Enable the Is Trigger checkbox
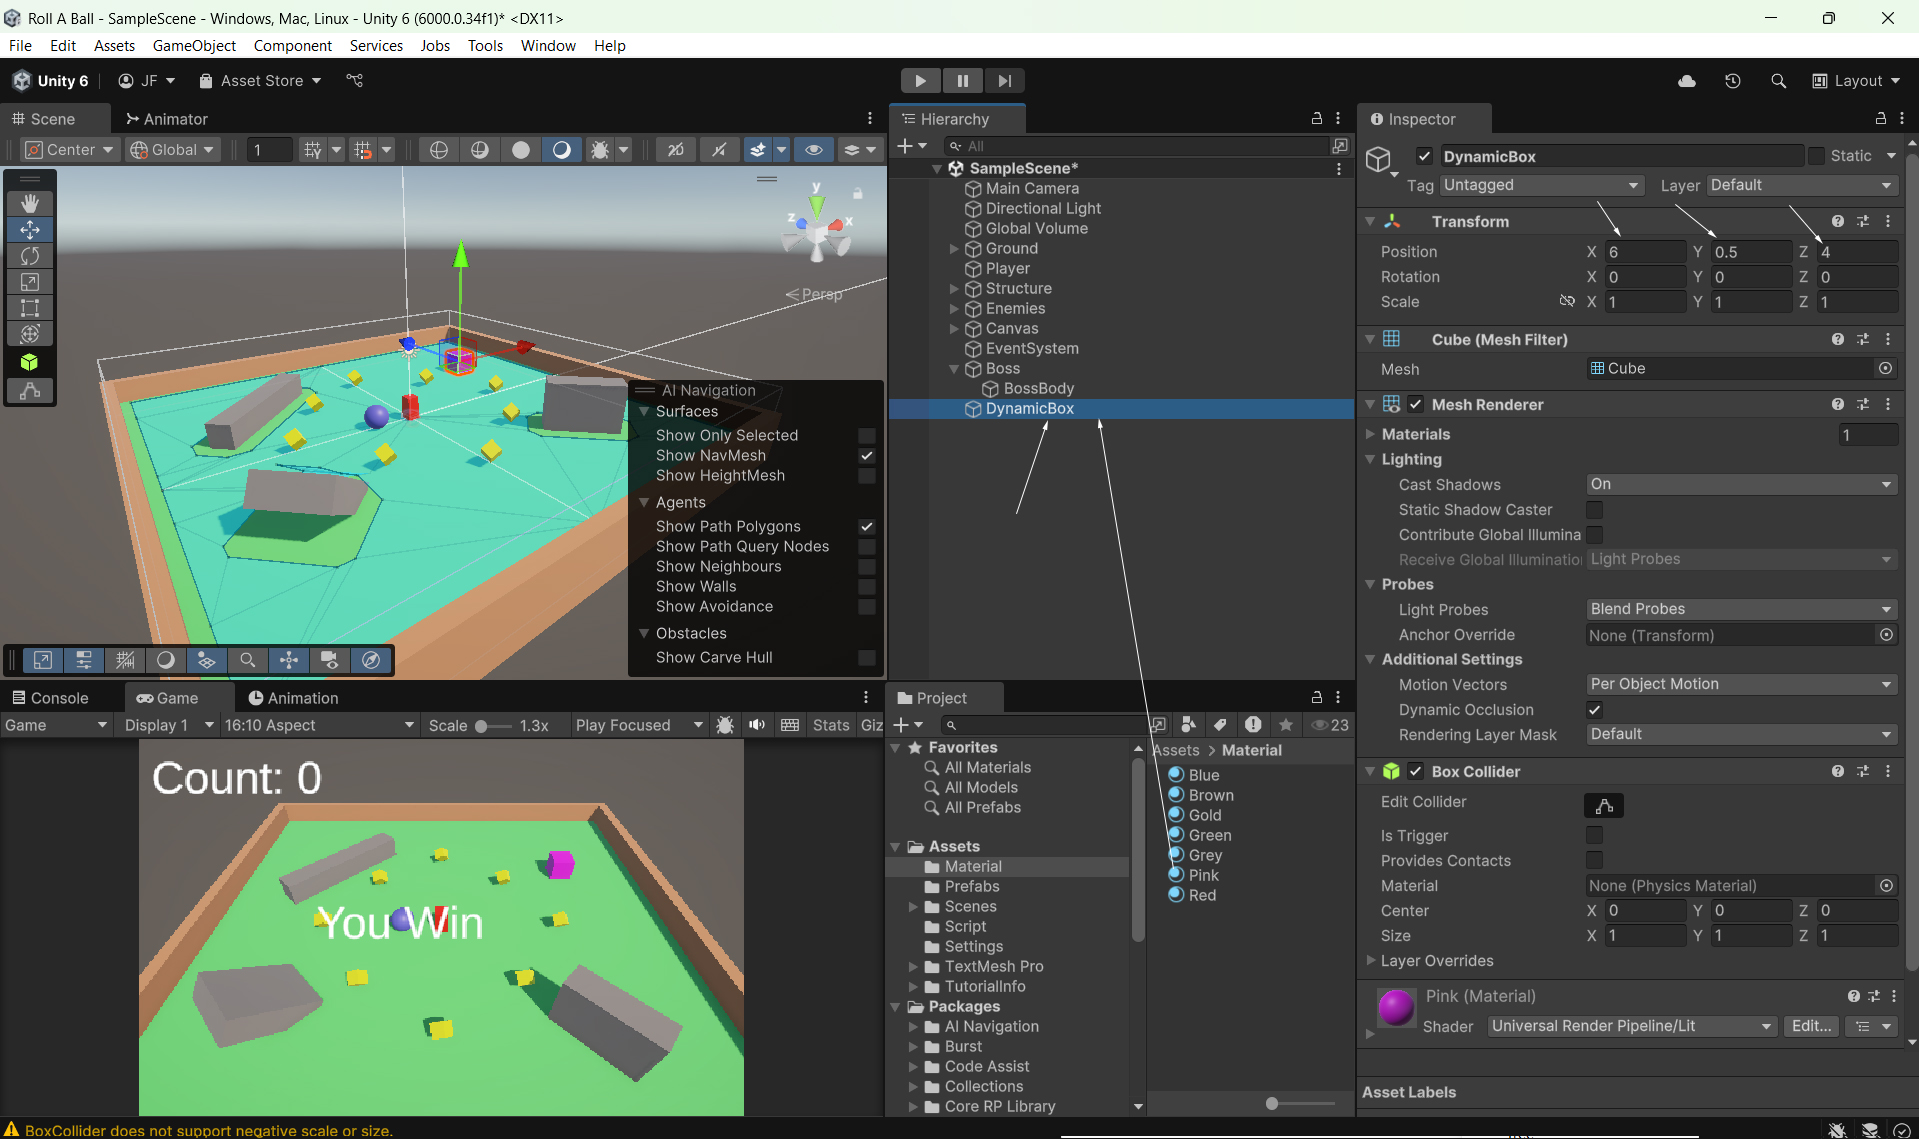 coord(1594,835)
